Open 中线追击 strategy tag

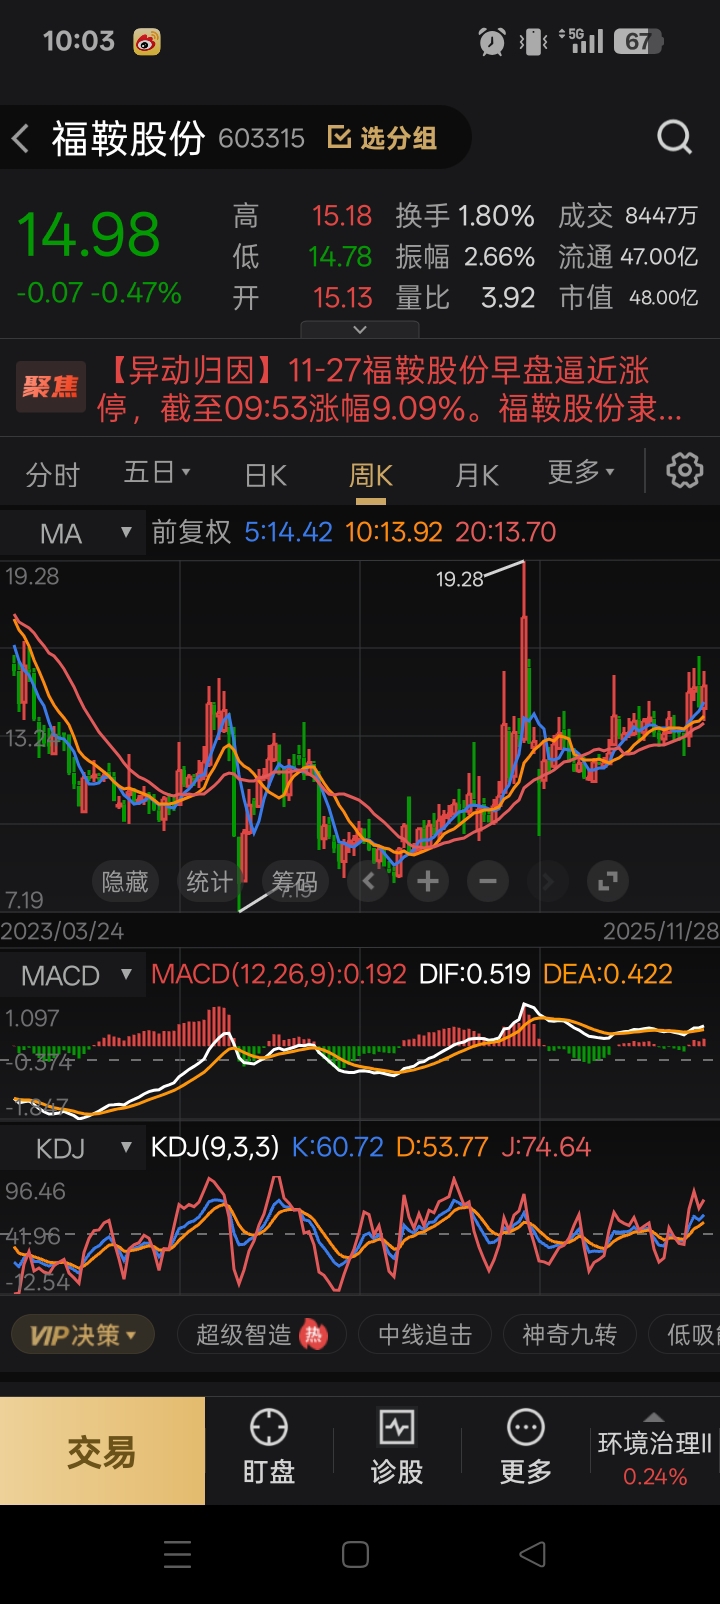pos(425,1335)
